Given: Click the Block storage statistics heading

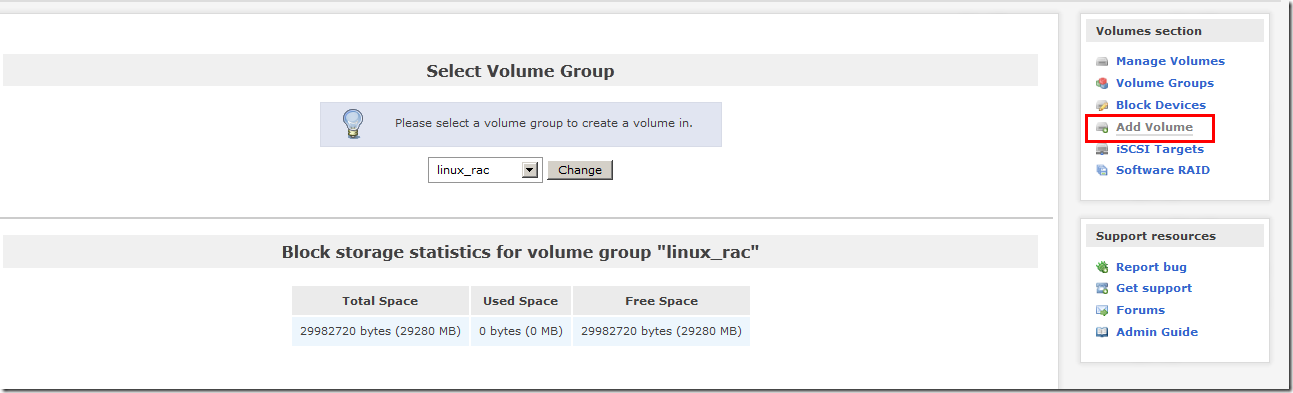Looking at the screenshot, I should coord(520,252).
